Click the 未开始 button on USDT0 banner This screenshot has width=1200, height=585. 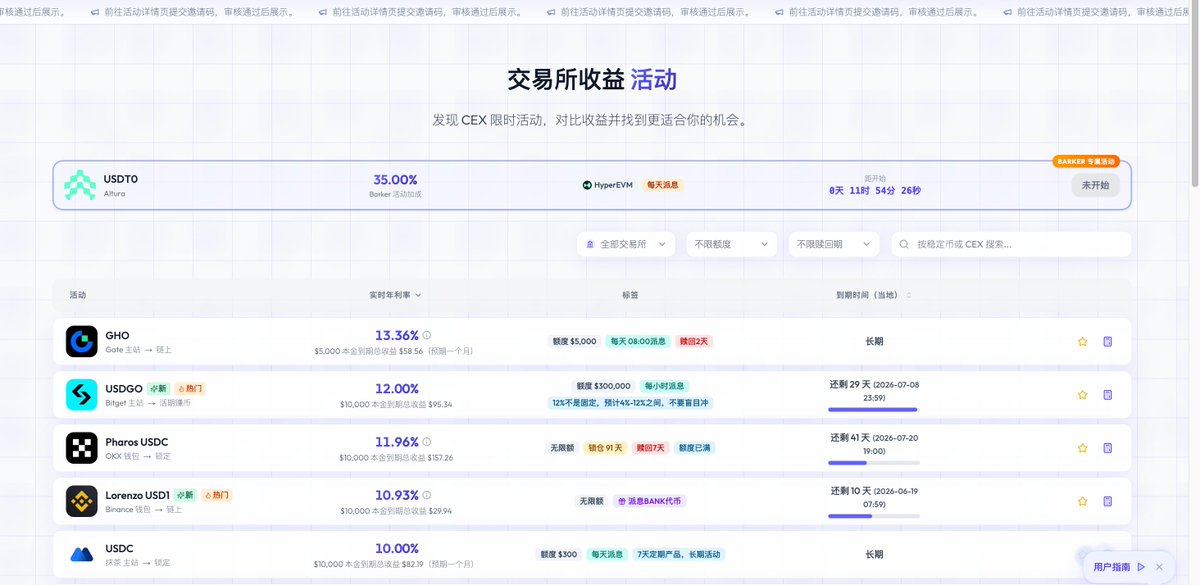pyautogui.click(x=1095, y=185)
